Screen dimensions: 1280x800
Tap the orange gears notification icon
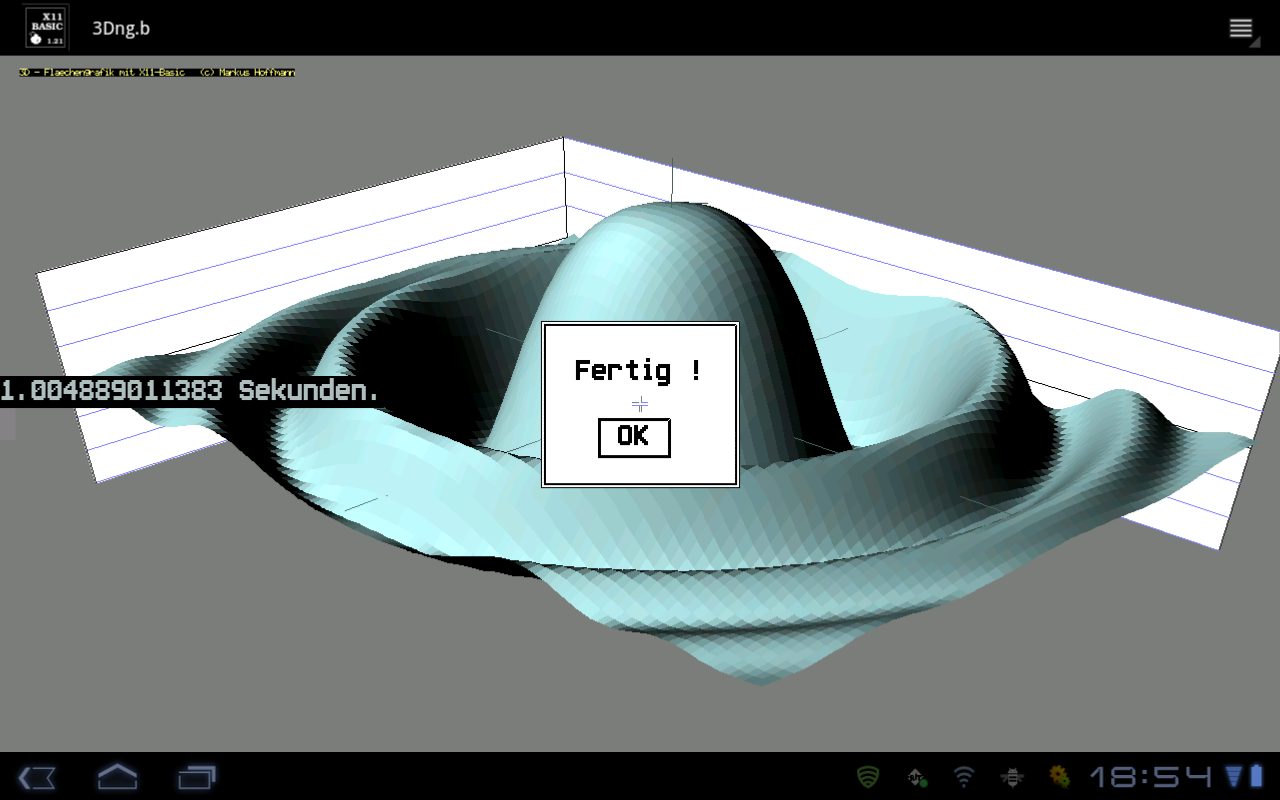[1059, 777]
